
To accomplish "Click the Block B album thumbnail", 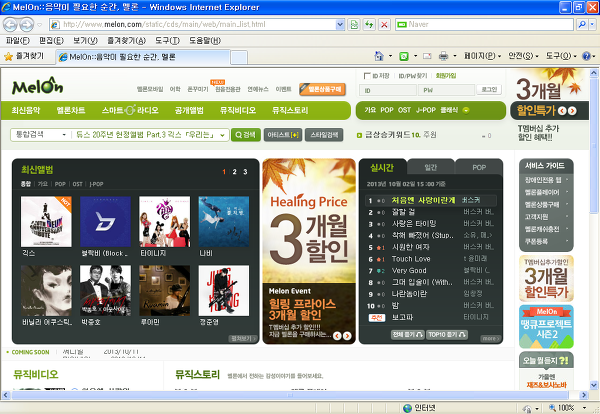I will [105, 222].
